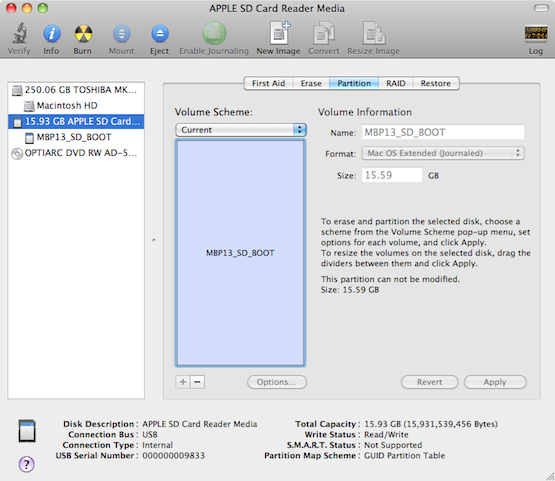
Task: Click the toolbar toggle pill button
Action: click(541, 8)
